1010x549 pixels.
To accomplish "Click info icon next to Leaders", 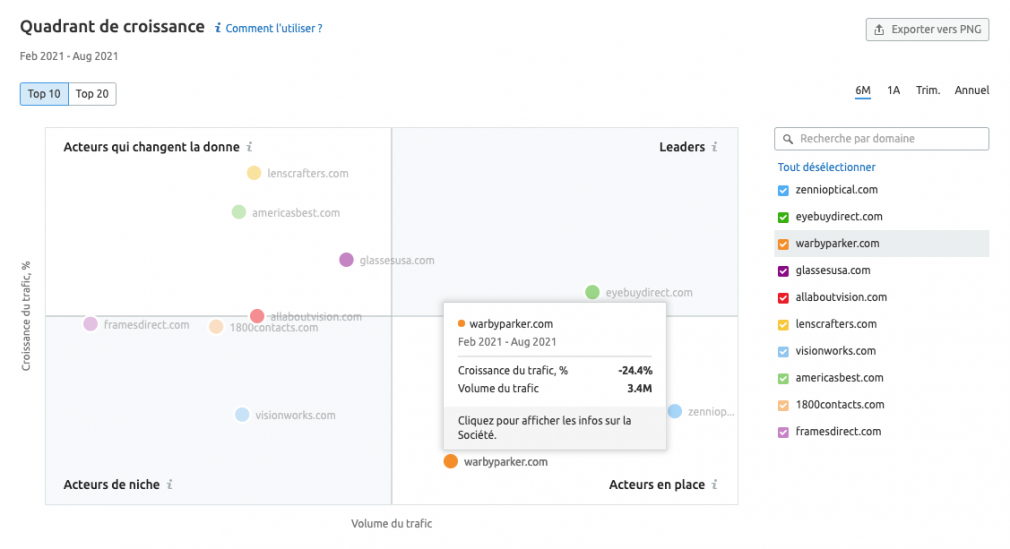I will coord(714,147).
